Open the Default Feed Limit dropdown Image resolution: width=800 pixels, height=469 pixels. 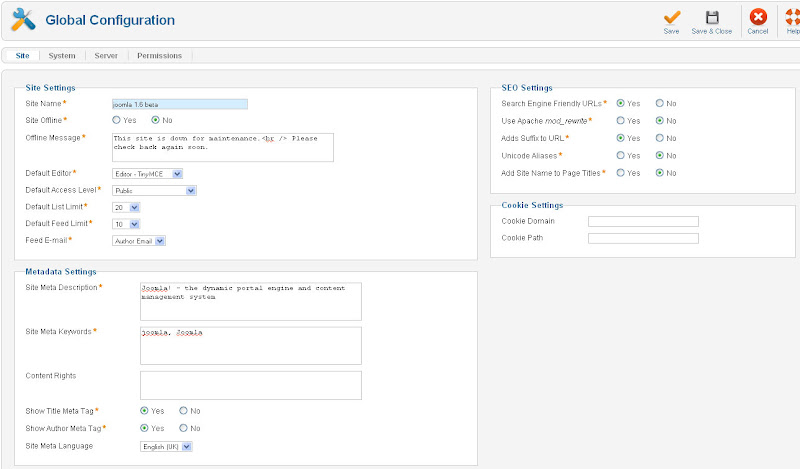pyautogui.click(x=126, y=224)
